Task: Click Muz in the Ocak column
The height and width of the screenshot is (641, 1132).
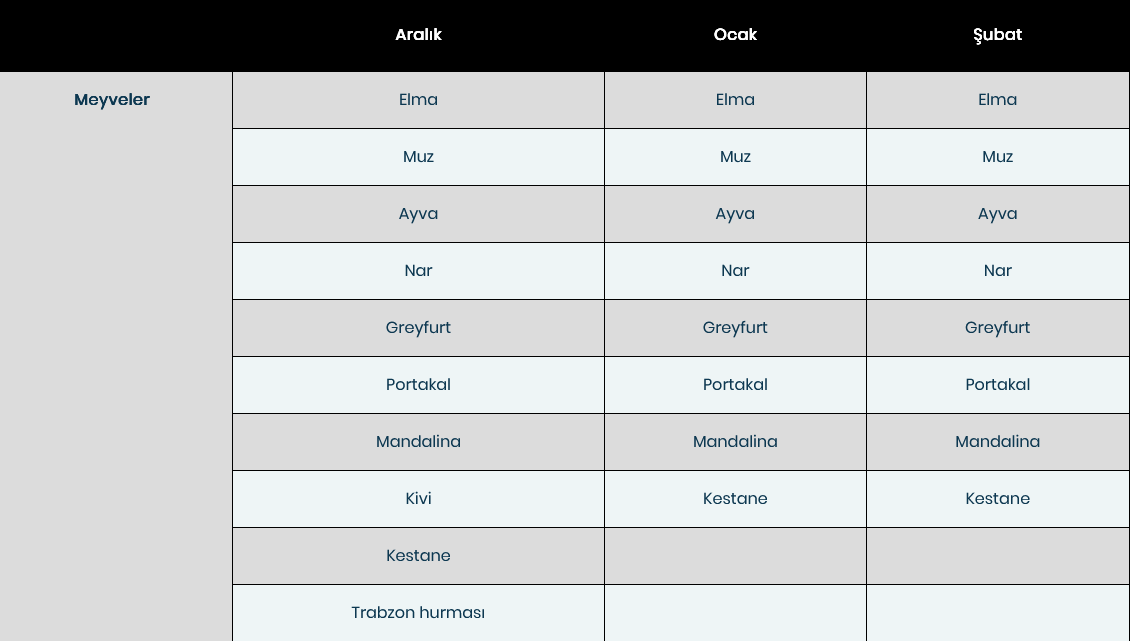Action: pos(735,157)
